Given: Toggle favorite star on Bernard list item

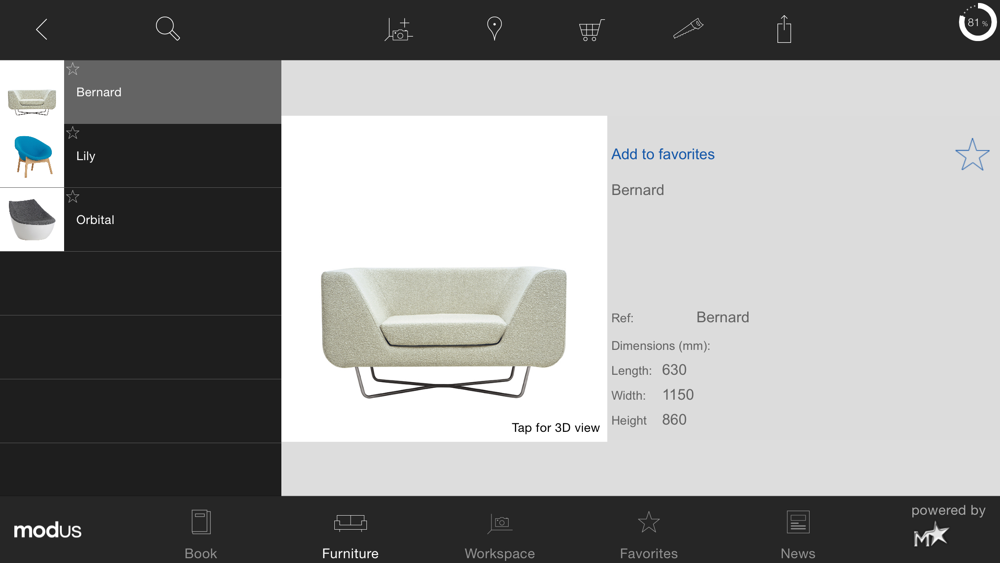Looking at the screenshot, I should [73, 69].
